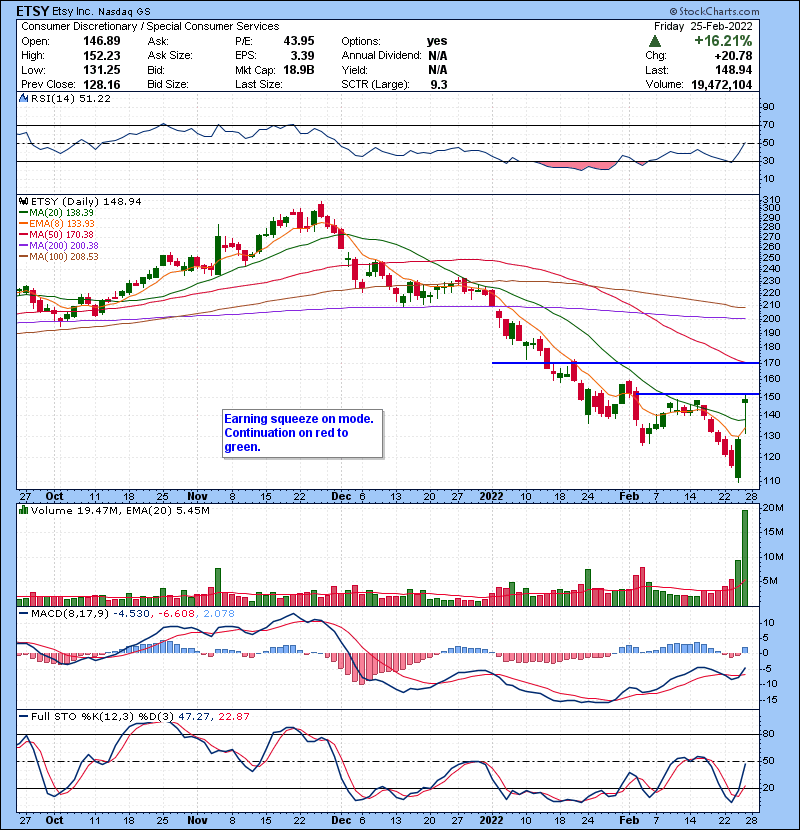800x830 pixels.
Task: Click the stochastic %D value 22.87
Action: 233,716
